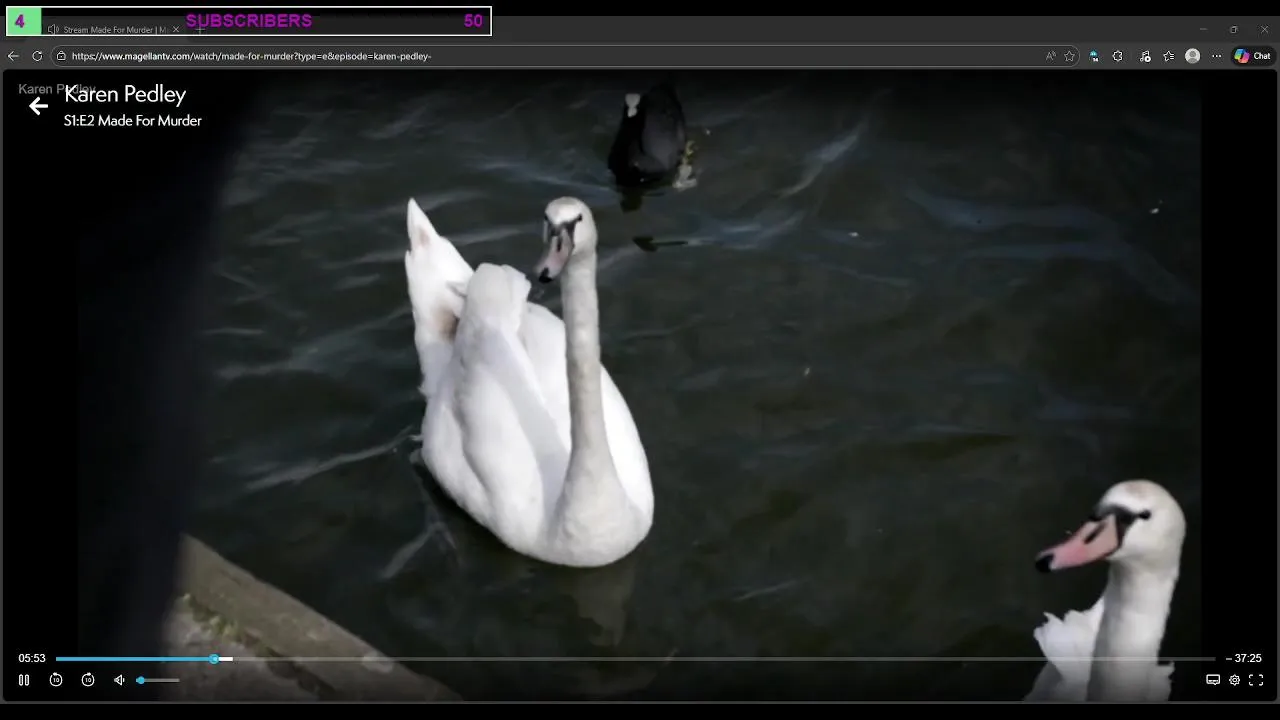View site information lock icon
Image resolution: width=1280 pixels, height=720 pixels.
61,56
